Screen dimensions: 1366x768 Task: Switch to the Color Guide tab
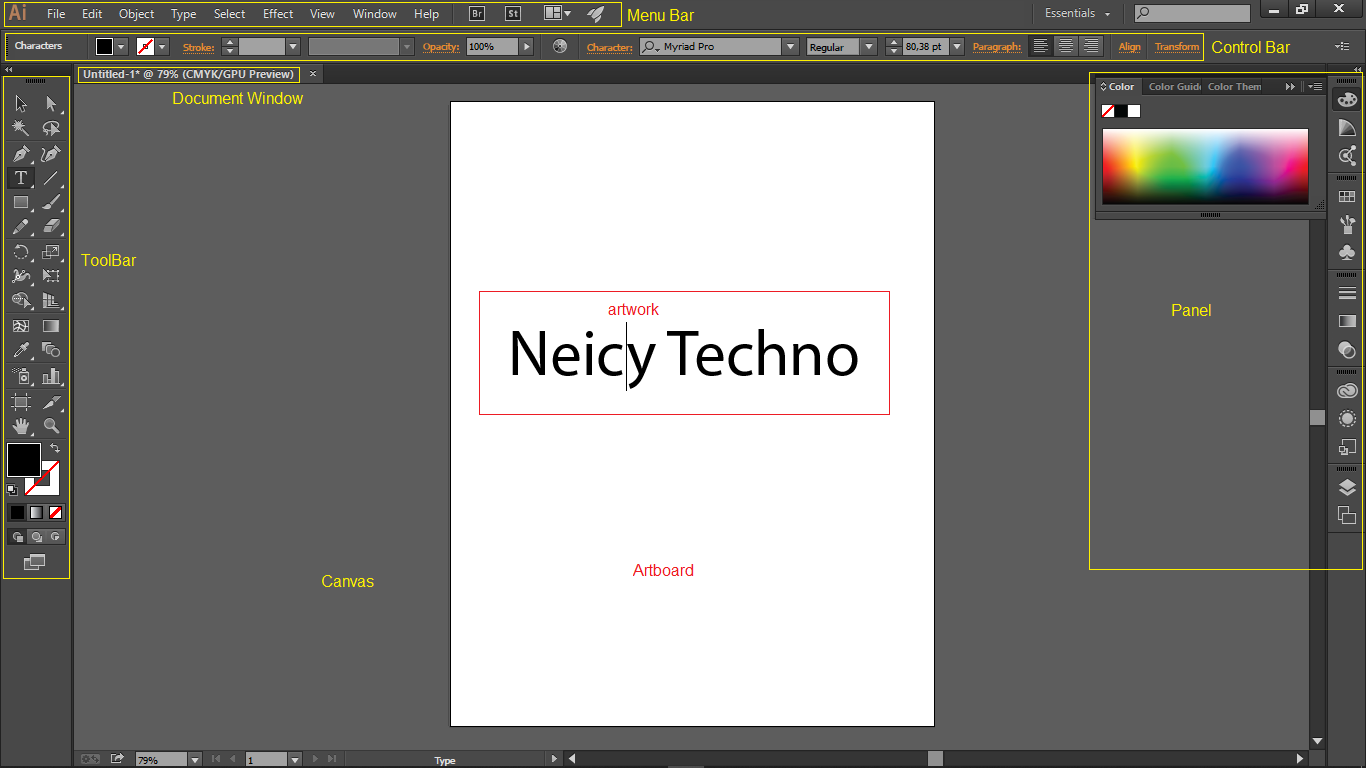[1174, 87]
